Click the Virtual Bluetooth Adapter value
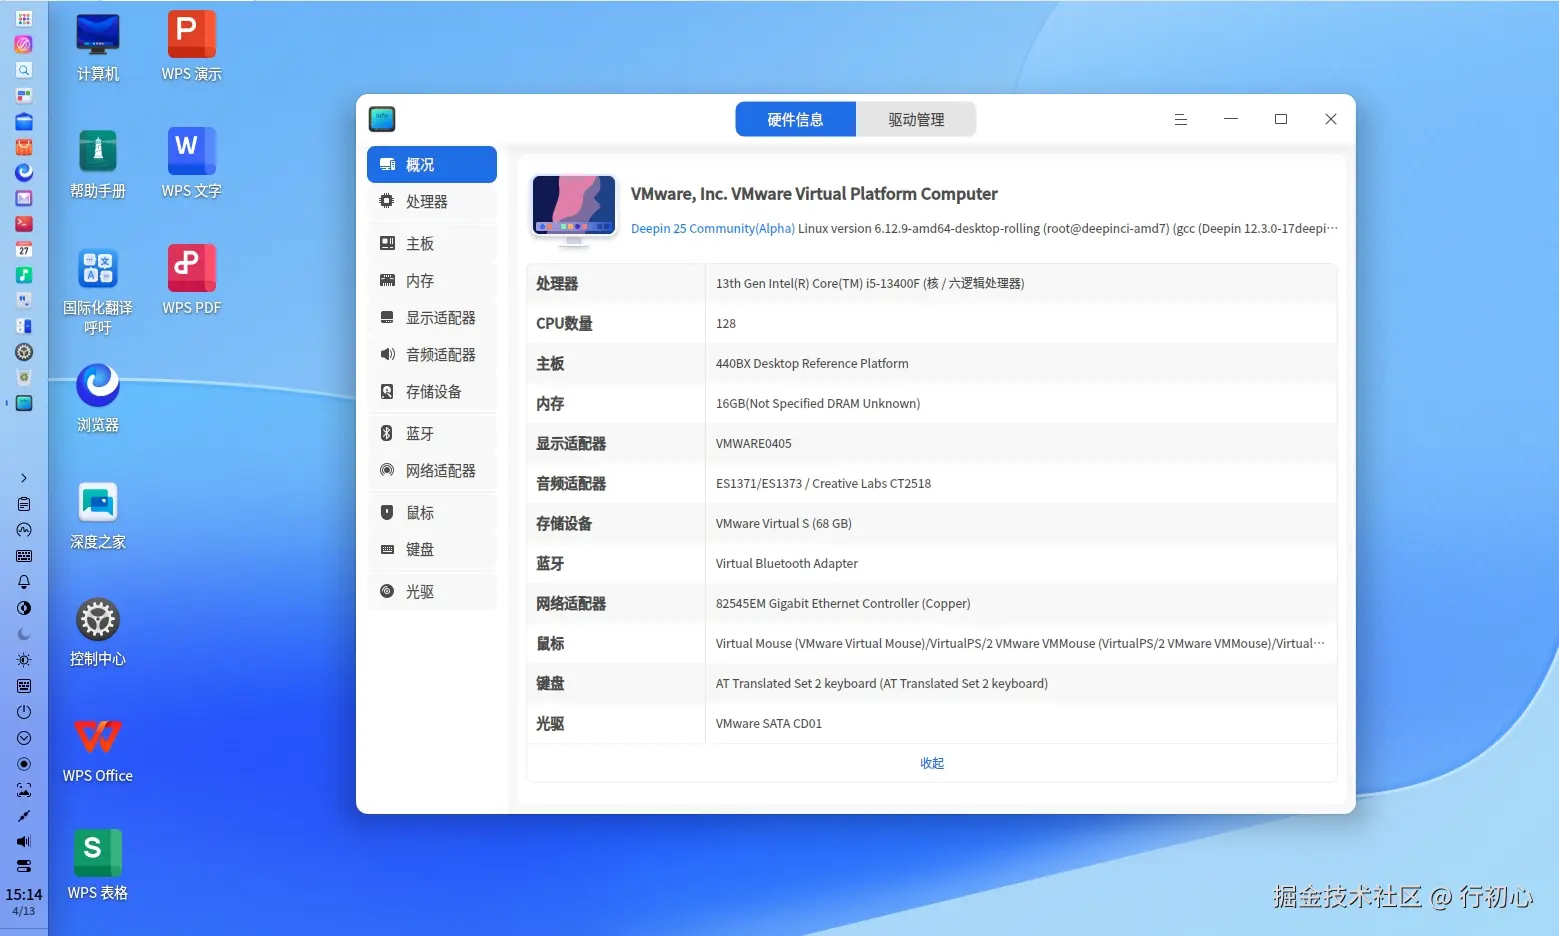The height and width of the screenshot is (936, 1559). coord(787,564)
